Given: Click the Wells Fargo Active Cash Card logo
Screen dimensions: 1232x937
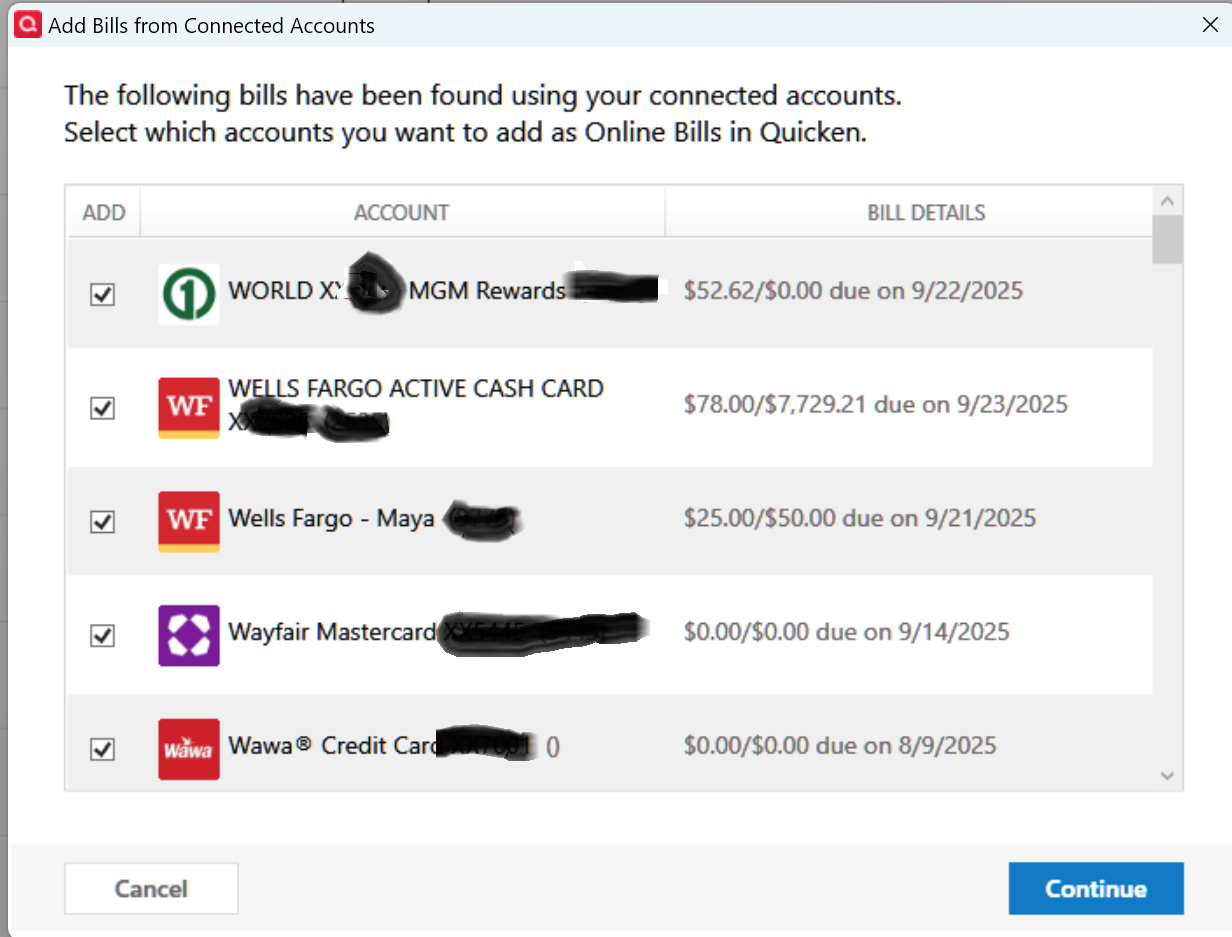Looking at the screenshot, I should point(189,408).
